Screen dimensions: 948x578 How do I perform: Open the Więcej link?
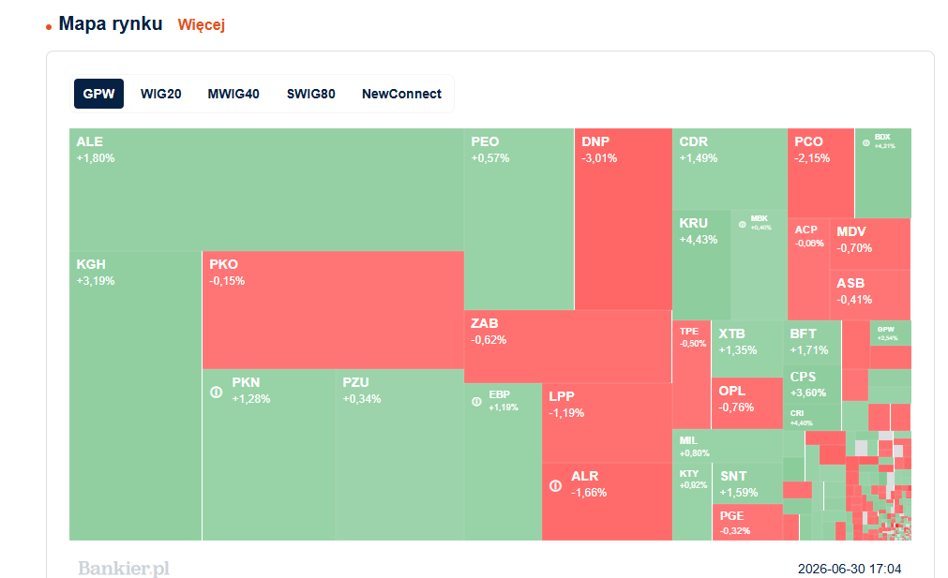(201, 25)
